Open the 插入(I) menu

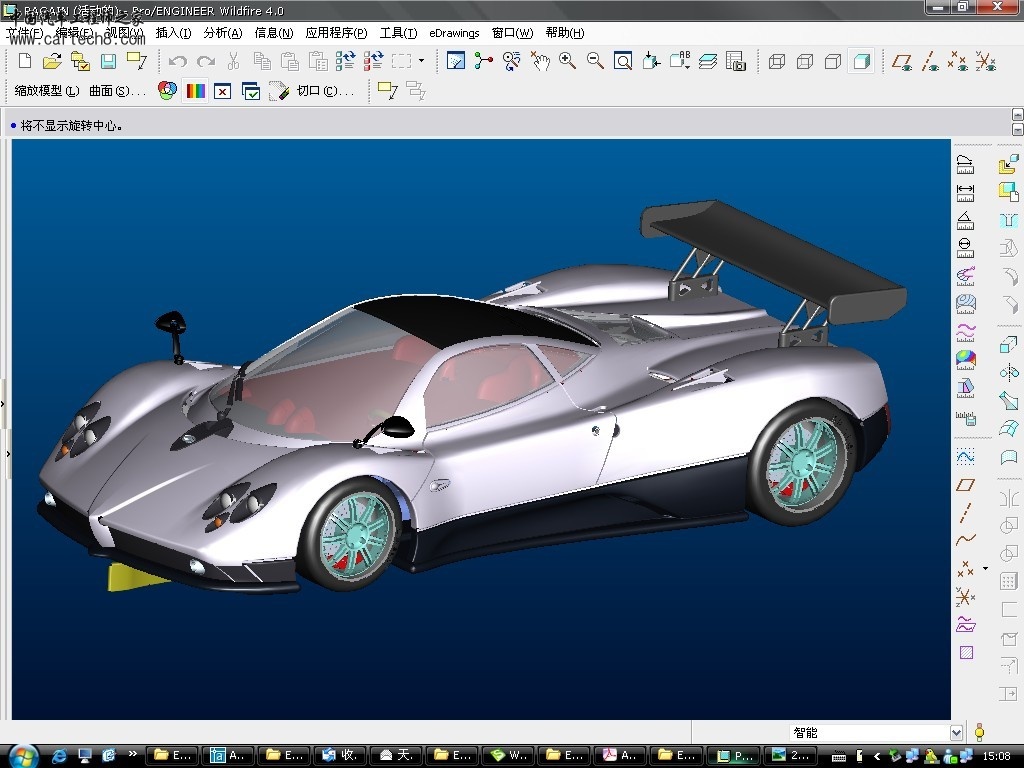tap(173, 33)
